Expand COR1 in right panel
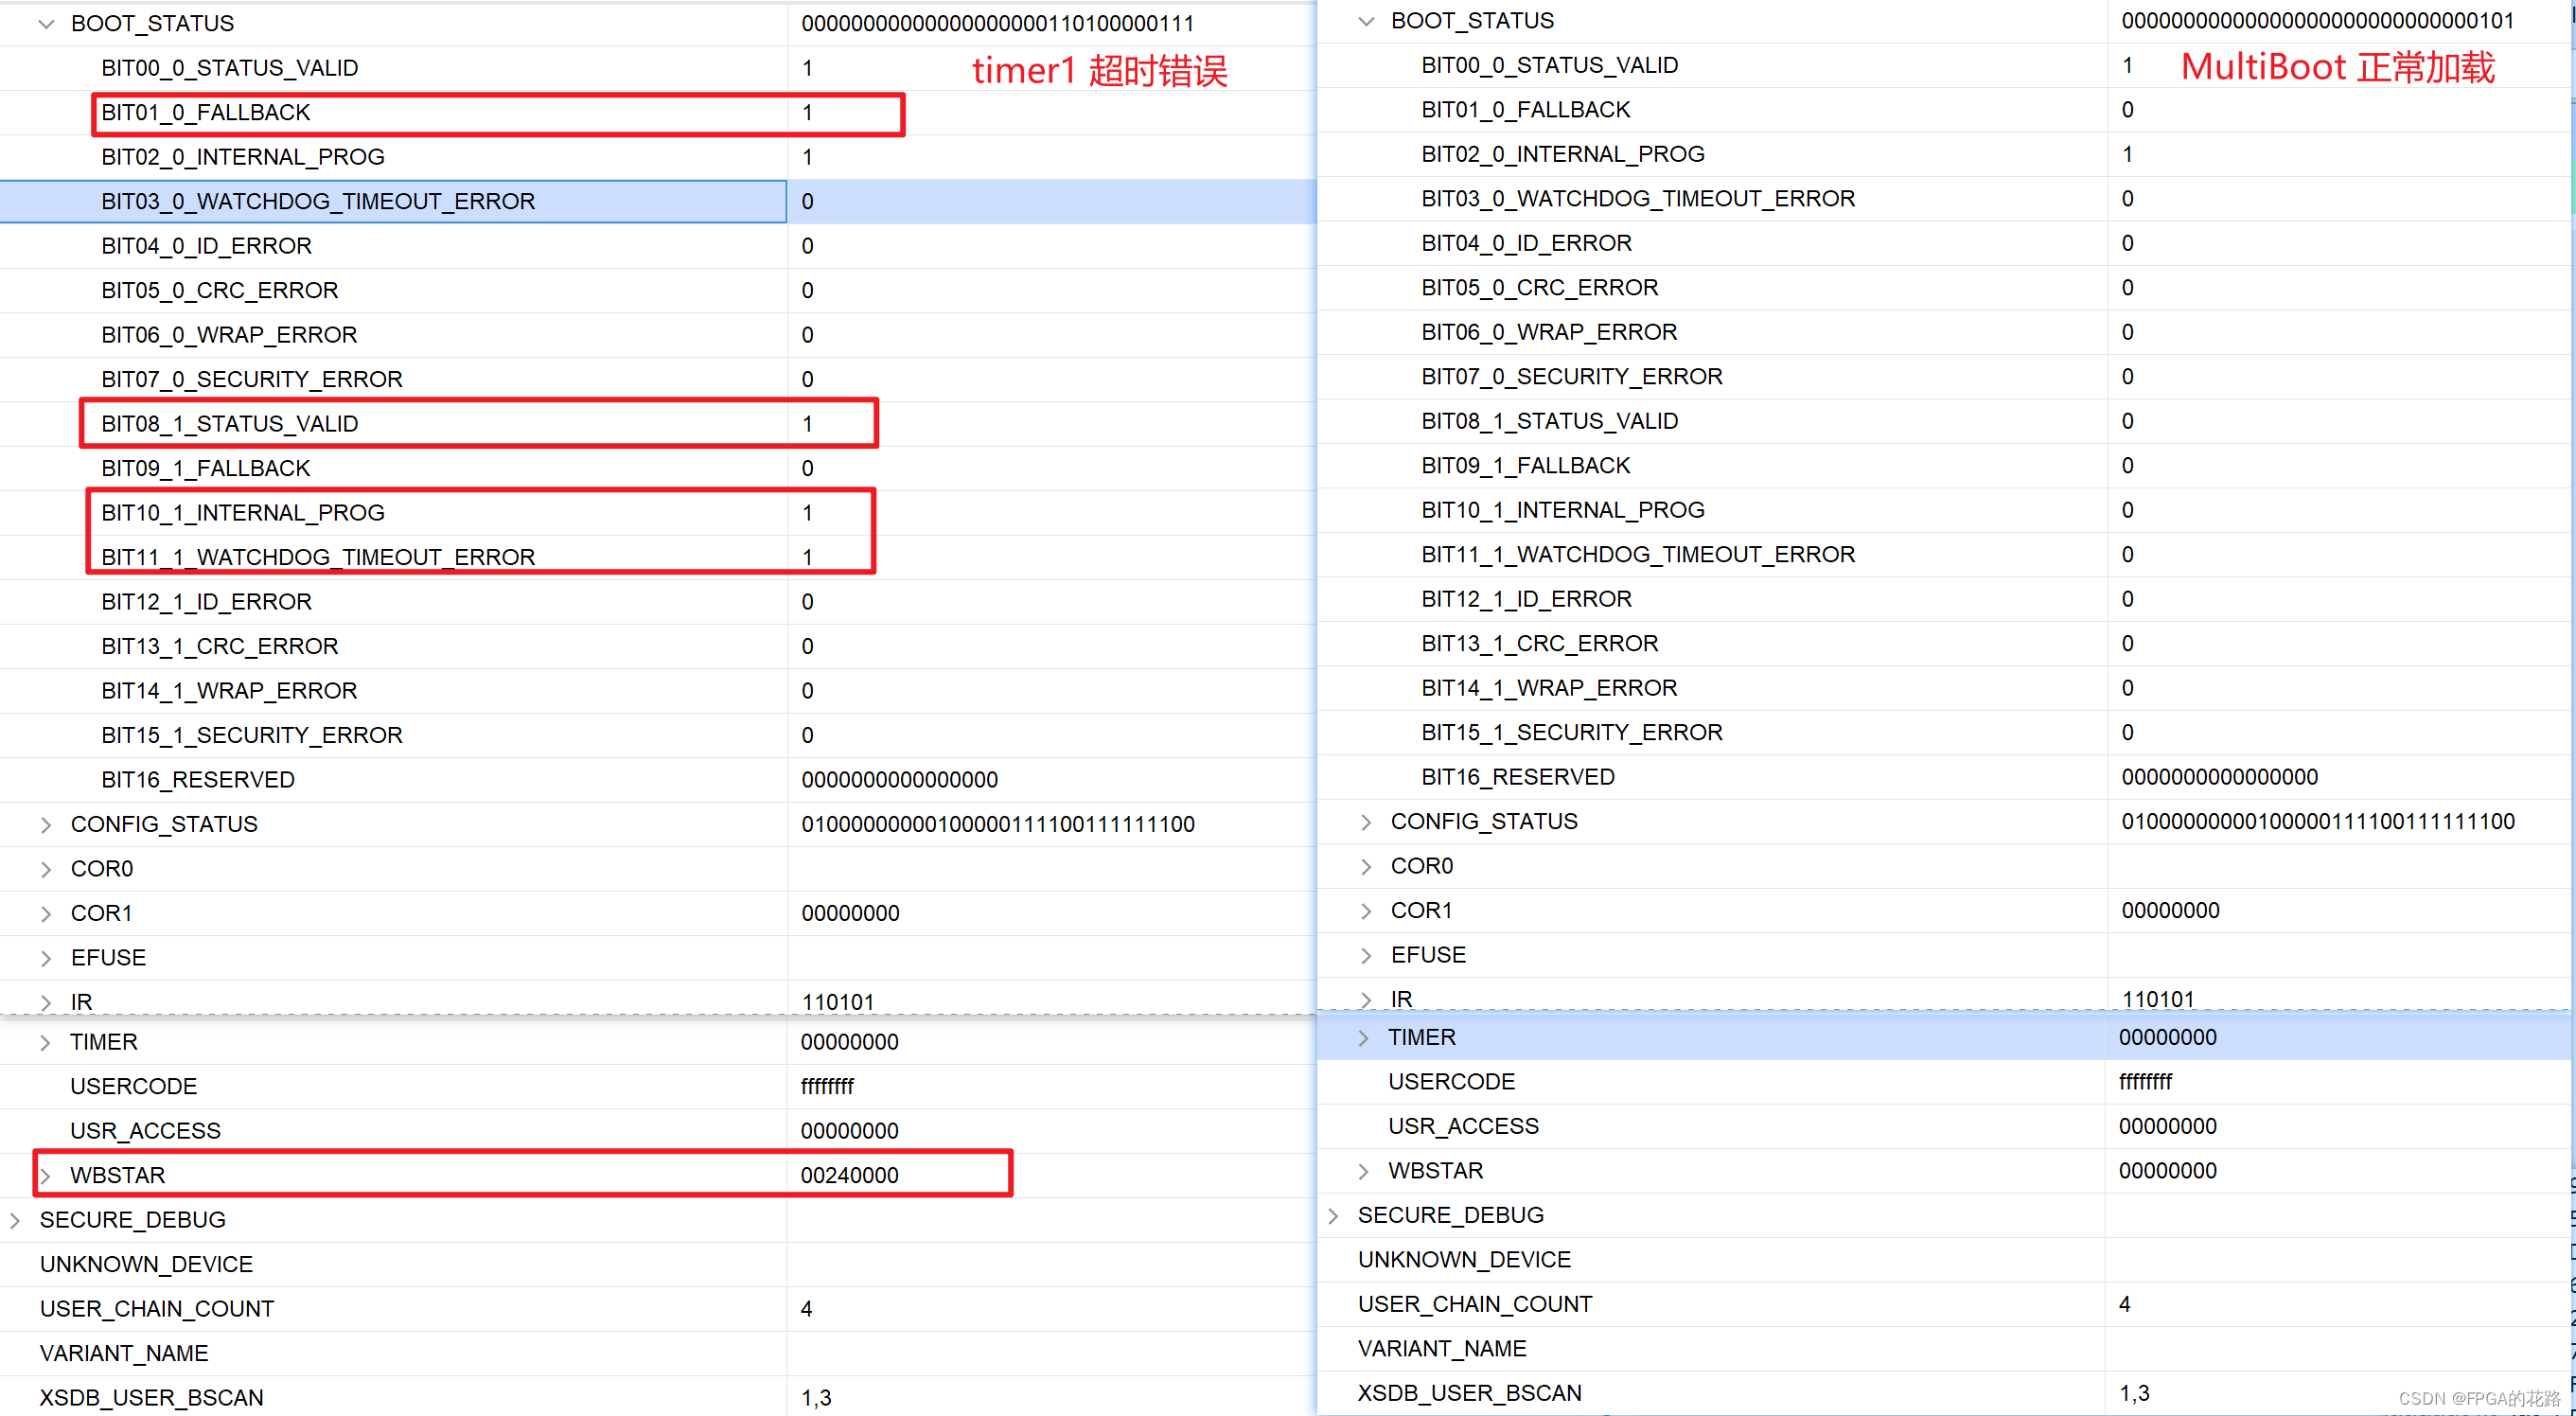 [1366, 911]
